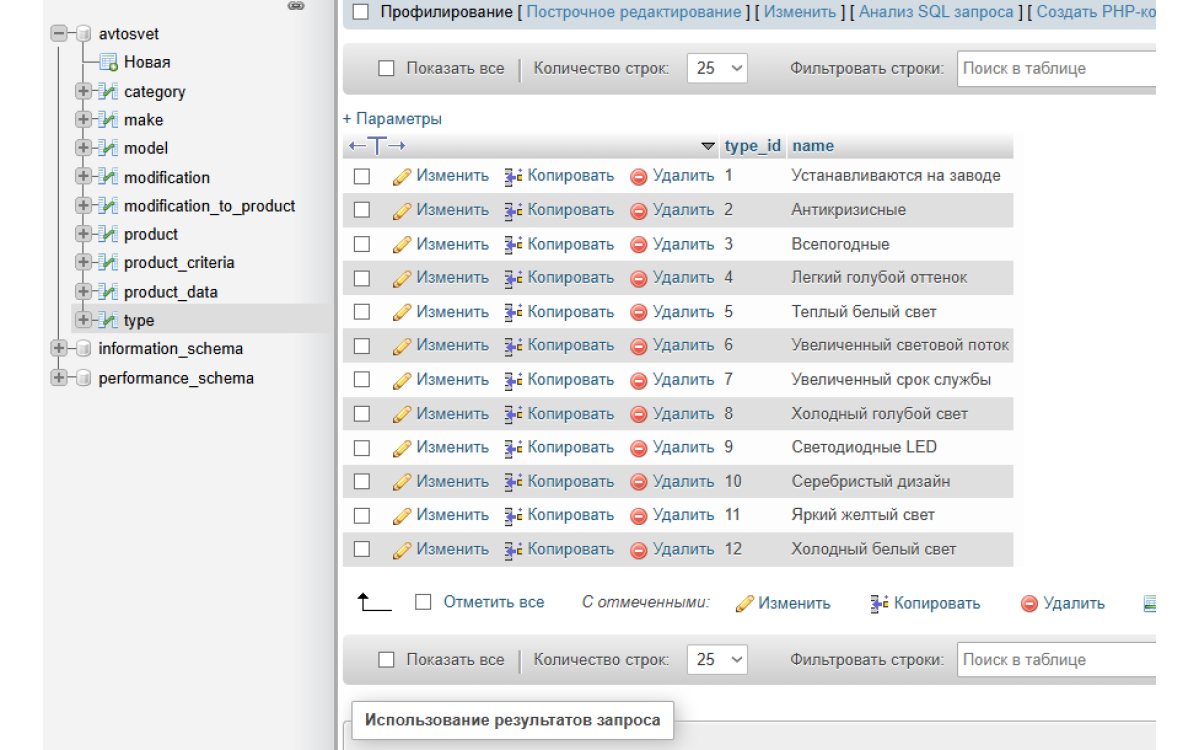Sort by the type_id column header
The width and height of the screenshot is (1200, 750).
point(752,146)
